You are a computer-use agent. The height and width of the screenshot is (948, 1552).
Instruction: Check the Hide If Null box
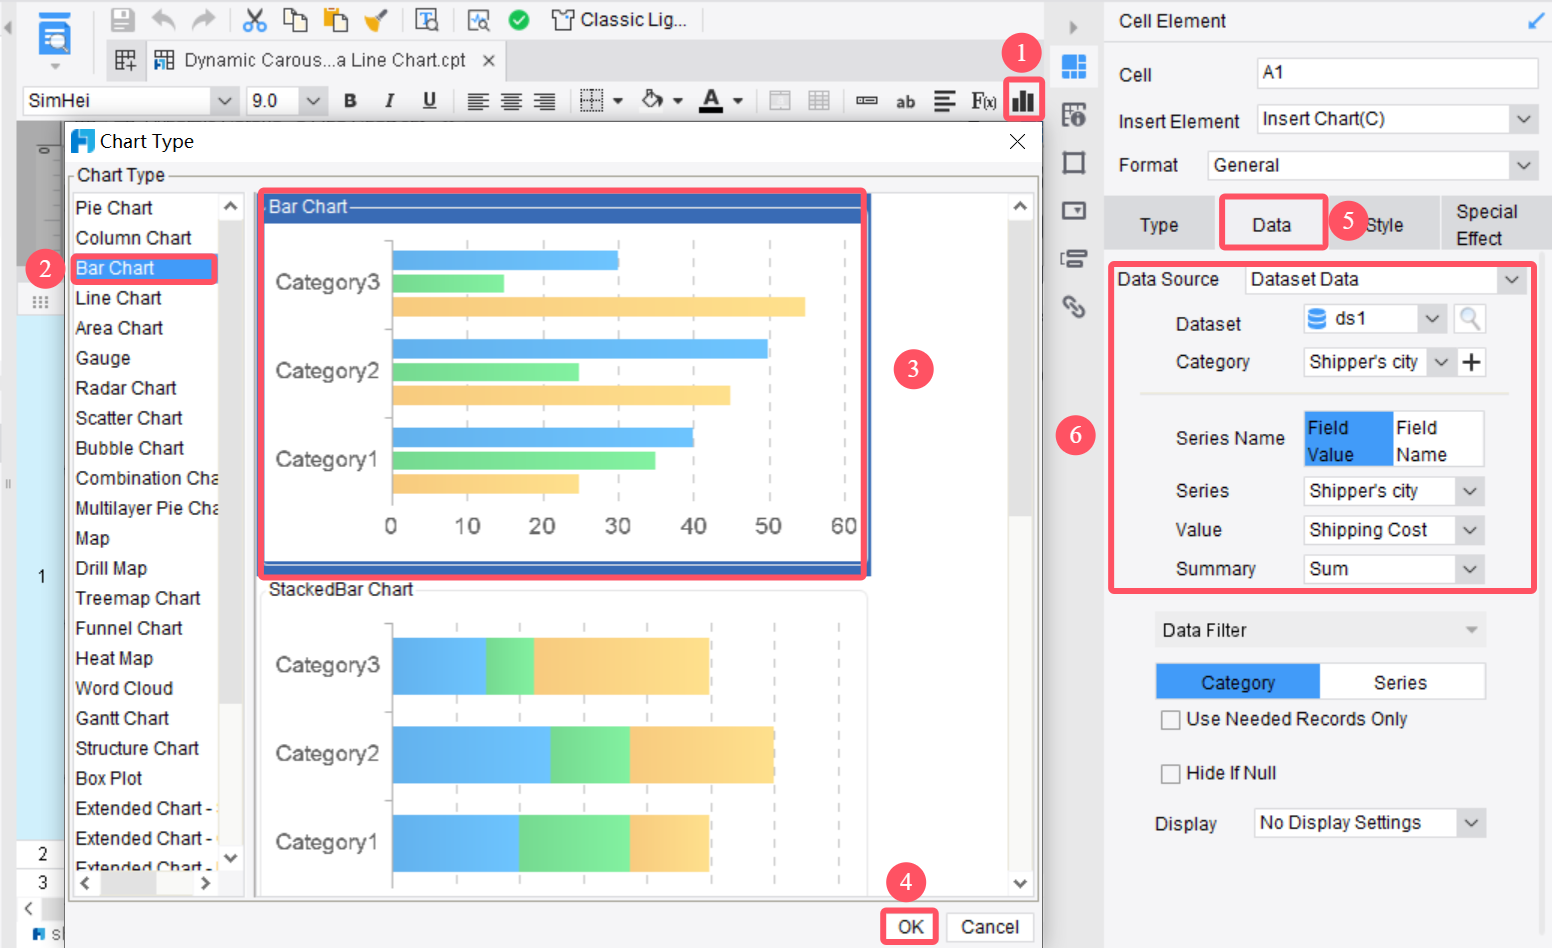click(1170, 774)
